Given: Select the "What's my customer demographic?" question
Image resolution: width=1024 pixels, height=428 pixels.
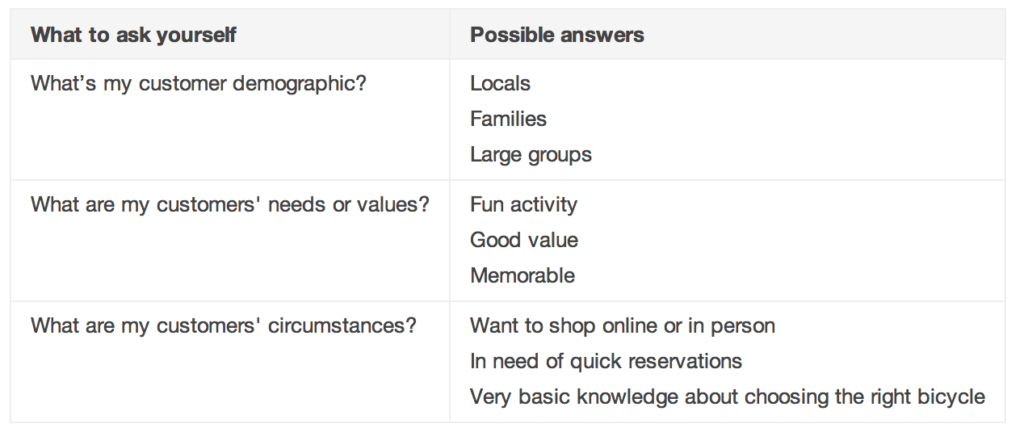Looking at the screenshot, I should [x=199, y=83].
